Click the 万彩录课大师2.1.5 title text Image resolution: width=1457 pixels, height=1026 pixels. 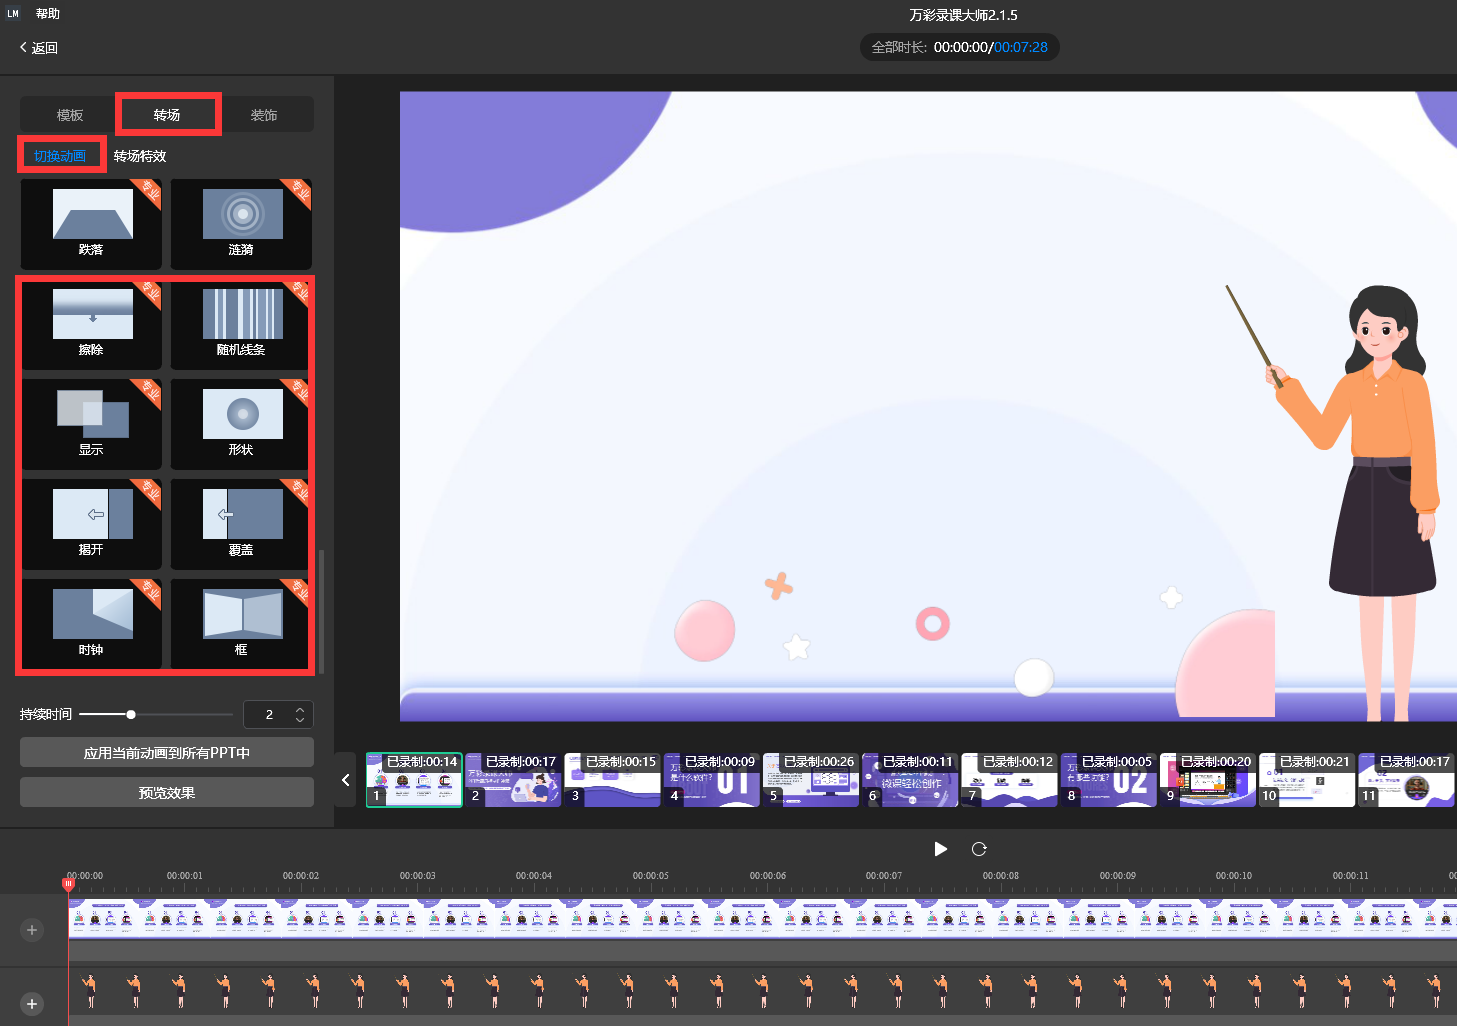[963, 15]
